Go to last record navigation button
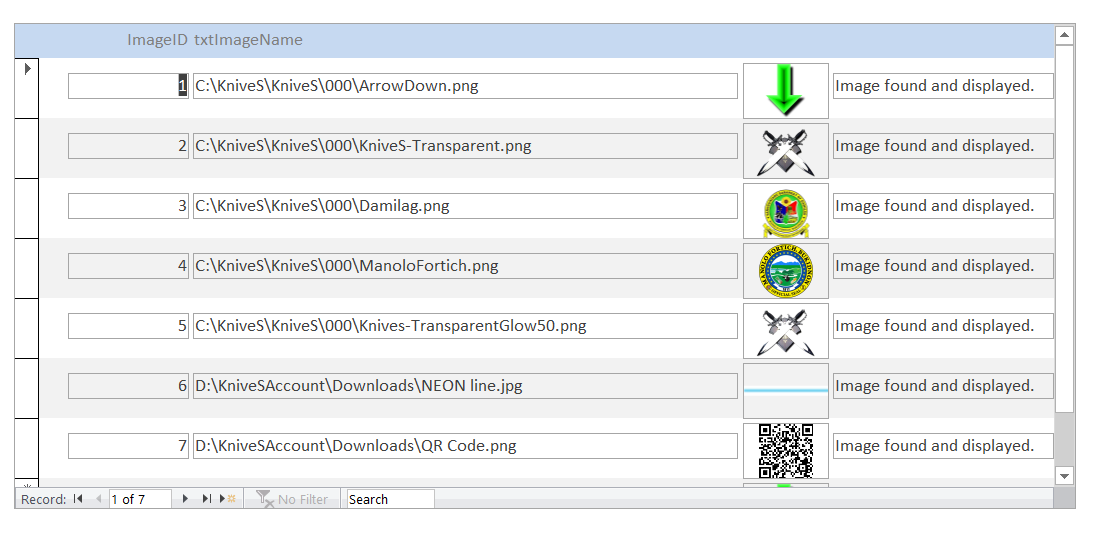The width and height of the screenshot is (1110, 554). (206, 499)
